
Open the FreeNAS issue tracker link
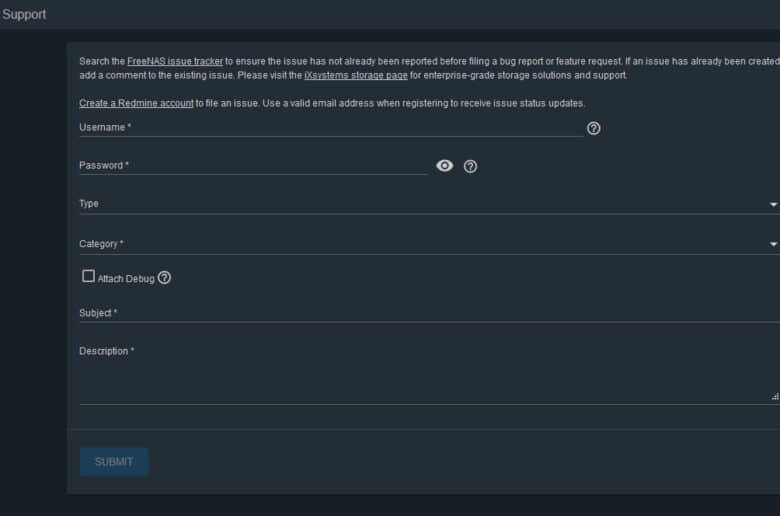[x=175, y=61]
